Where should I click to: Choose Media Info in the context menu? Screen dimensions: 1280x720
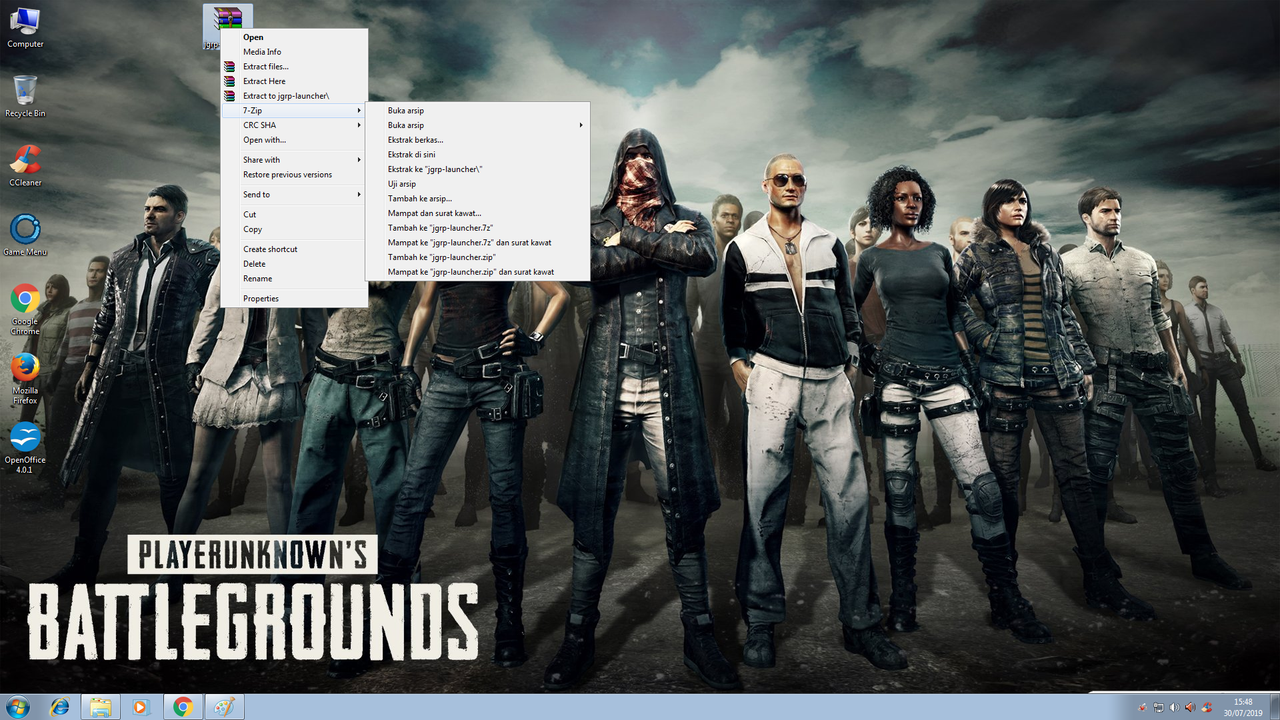click(x=294, y=52)
